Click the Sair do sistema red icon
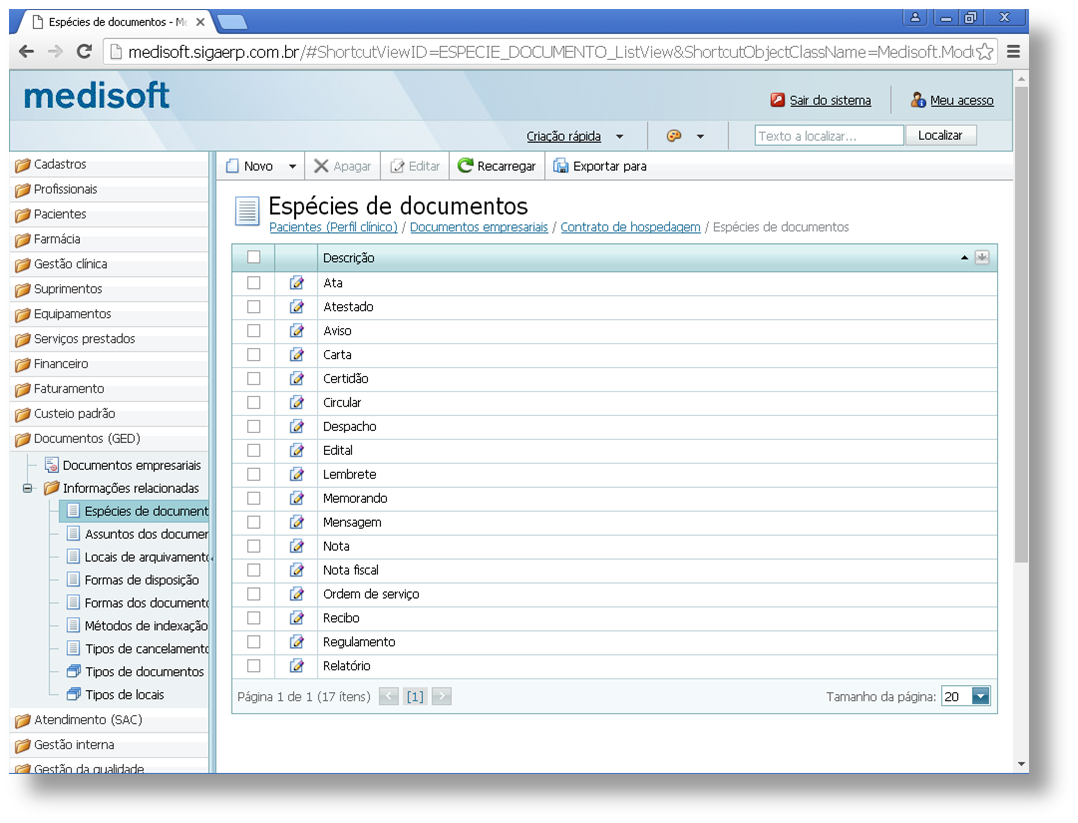 [775, 100]
